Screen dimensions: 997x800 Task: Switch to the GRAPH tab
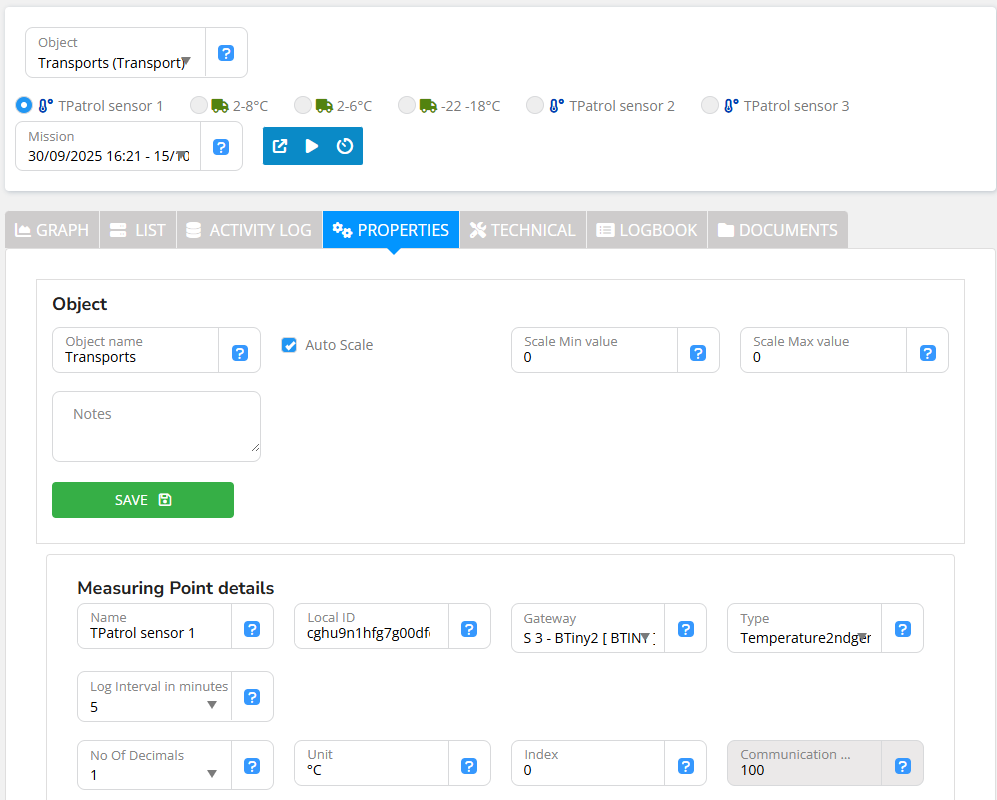[52, 230]
